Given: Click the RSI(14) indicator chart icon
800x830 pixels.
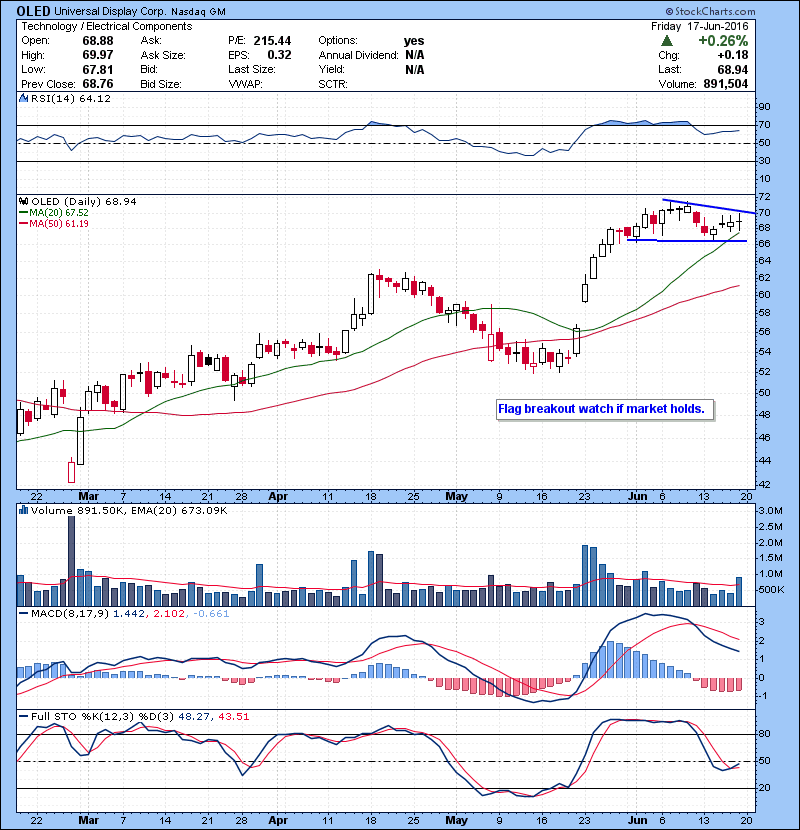Looking at the screenshot, I should tap(23, 98).
